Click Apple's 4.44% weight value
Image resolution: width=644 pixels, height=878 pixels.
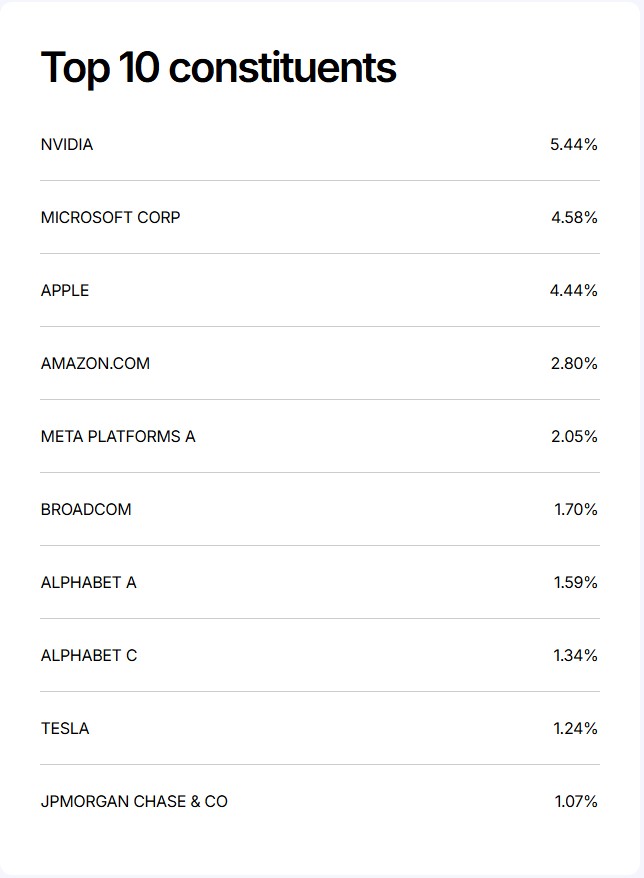[x=573, y=291]
